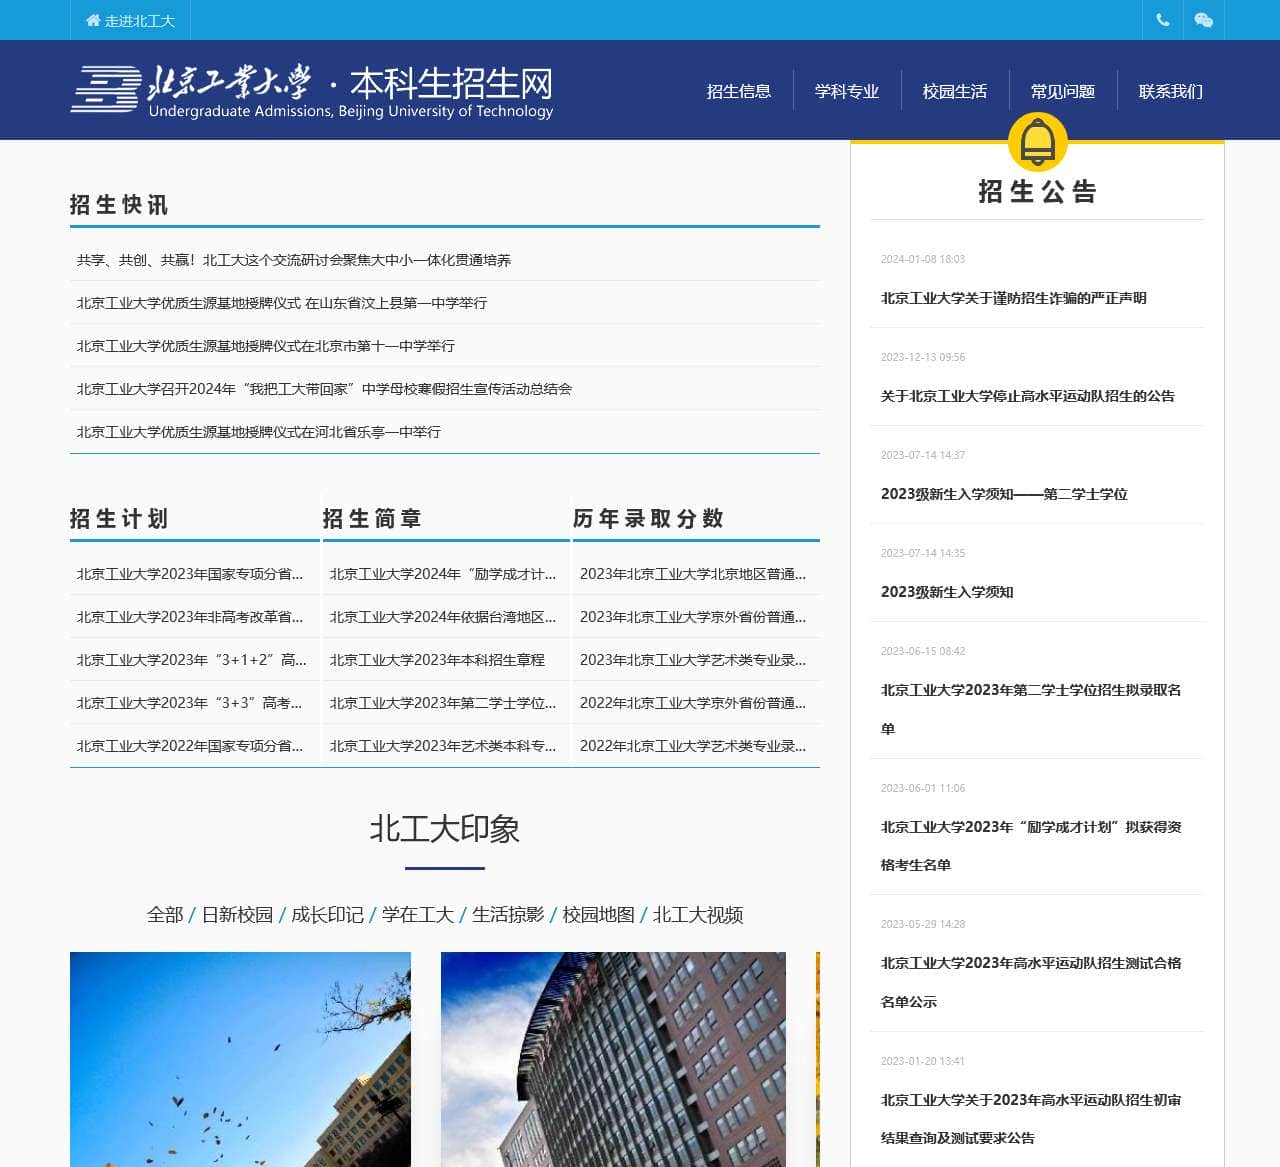Click the phone icon in top bar
The width and height of the screenshot is (1280, 1167).
click(1162, 20)
